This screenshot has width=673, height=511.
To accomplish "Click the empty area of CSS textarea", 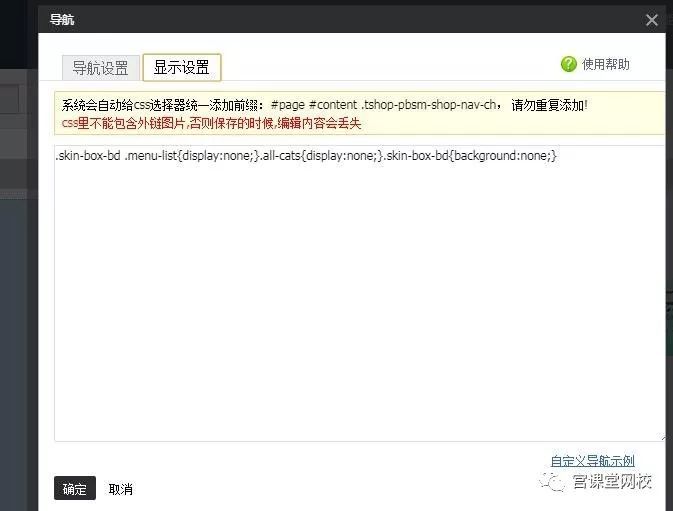I will (359, 300).
